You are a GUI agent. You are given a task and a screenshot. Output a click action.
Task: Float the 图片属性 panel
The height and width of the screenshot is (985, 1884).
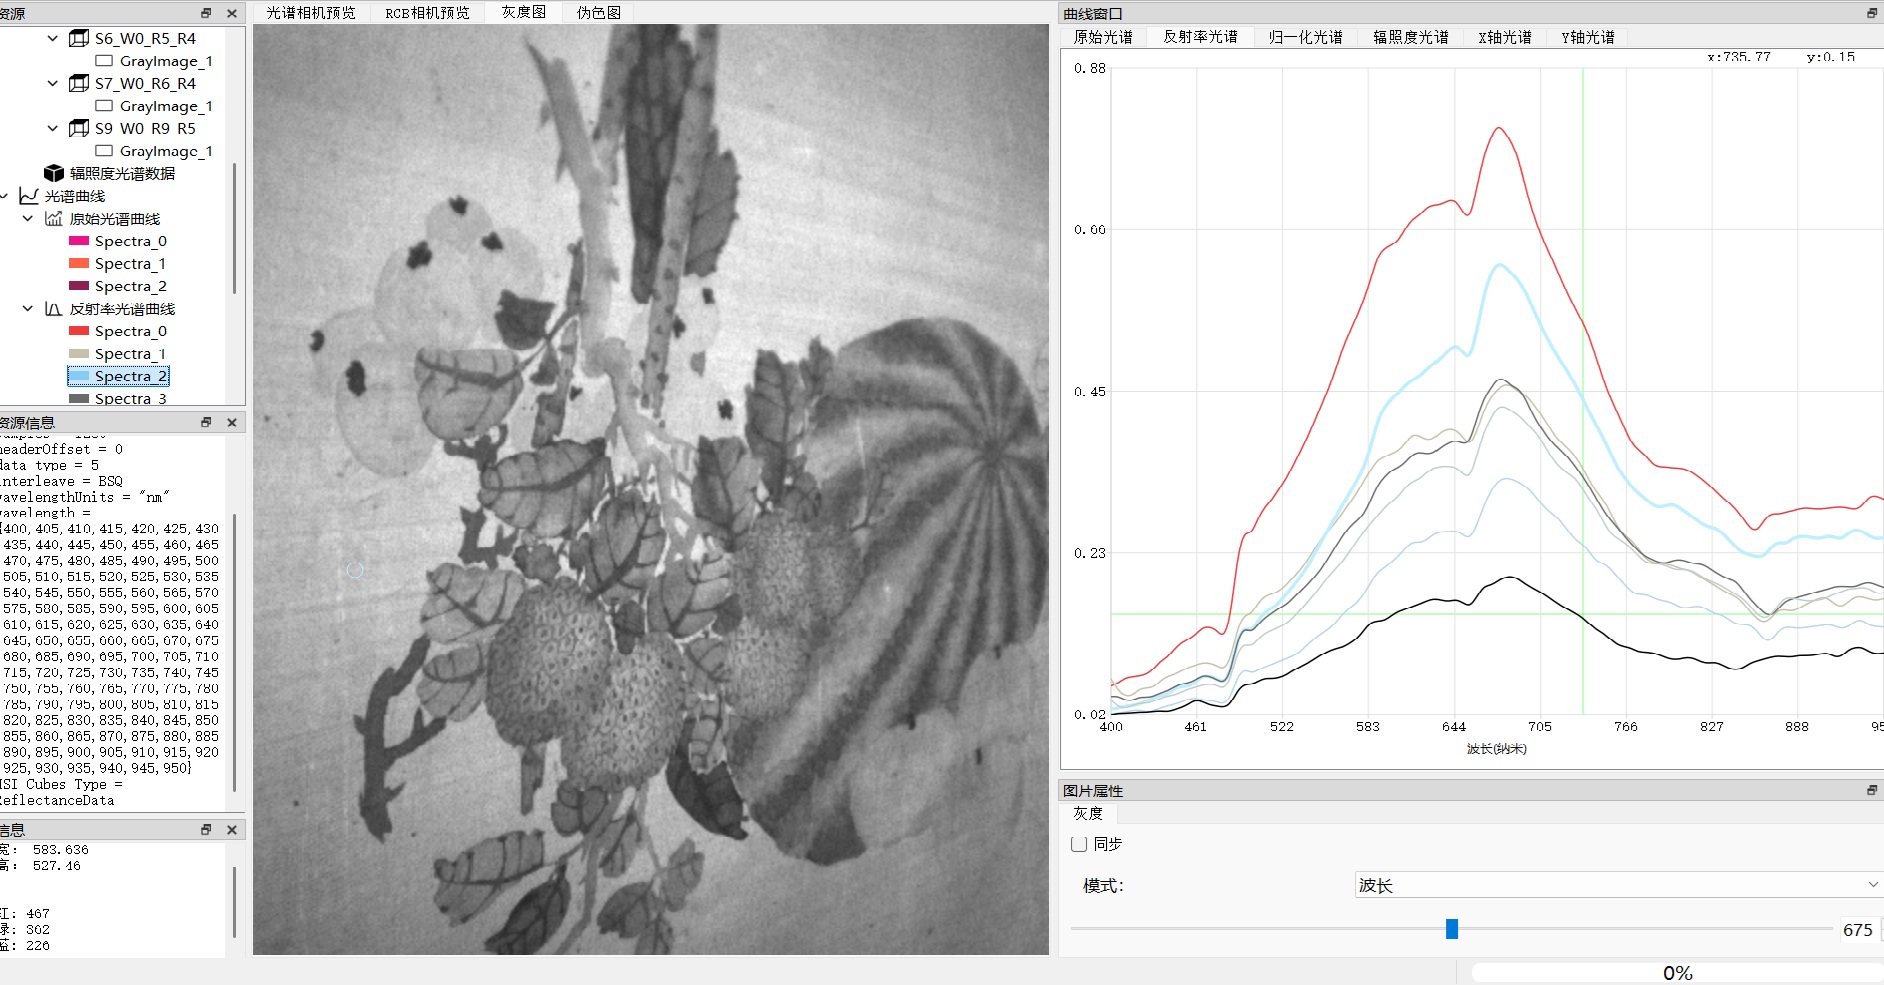click(x=1872, y=790)
